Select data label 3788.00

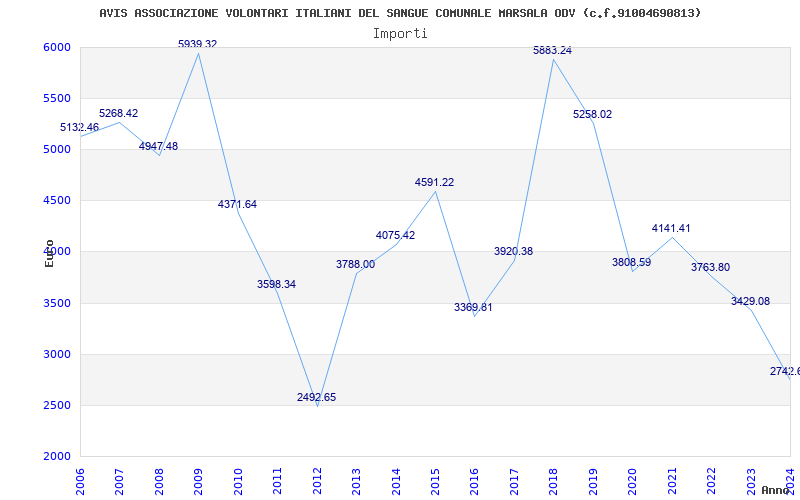coord(355,264)
